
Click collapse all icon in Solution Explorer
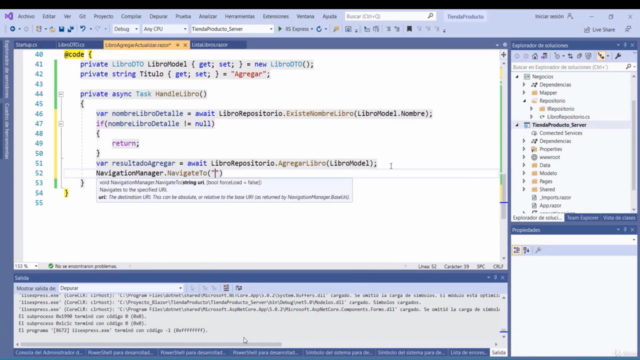[x=579, y=56]
